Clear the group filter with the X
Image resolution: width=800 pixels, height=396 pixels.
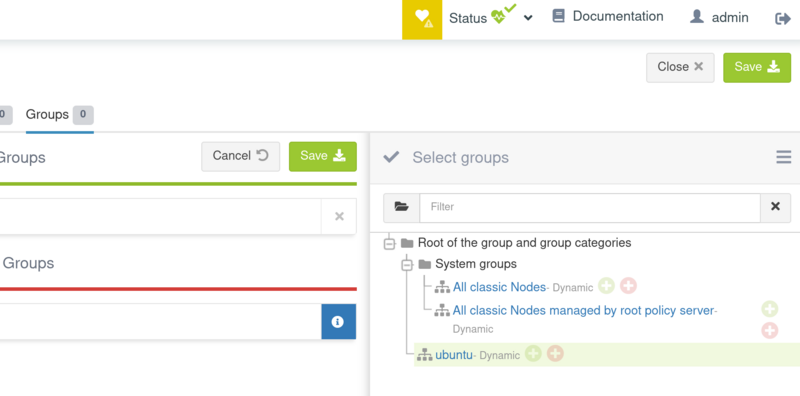776,207
